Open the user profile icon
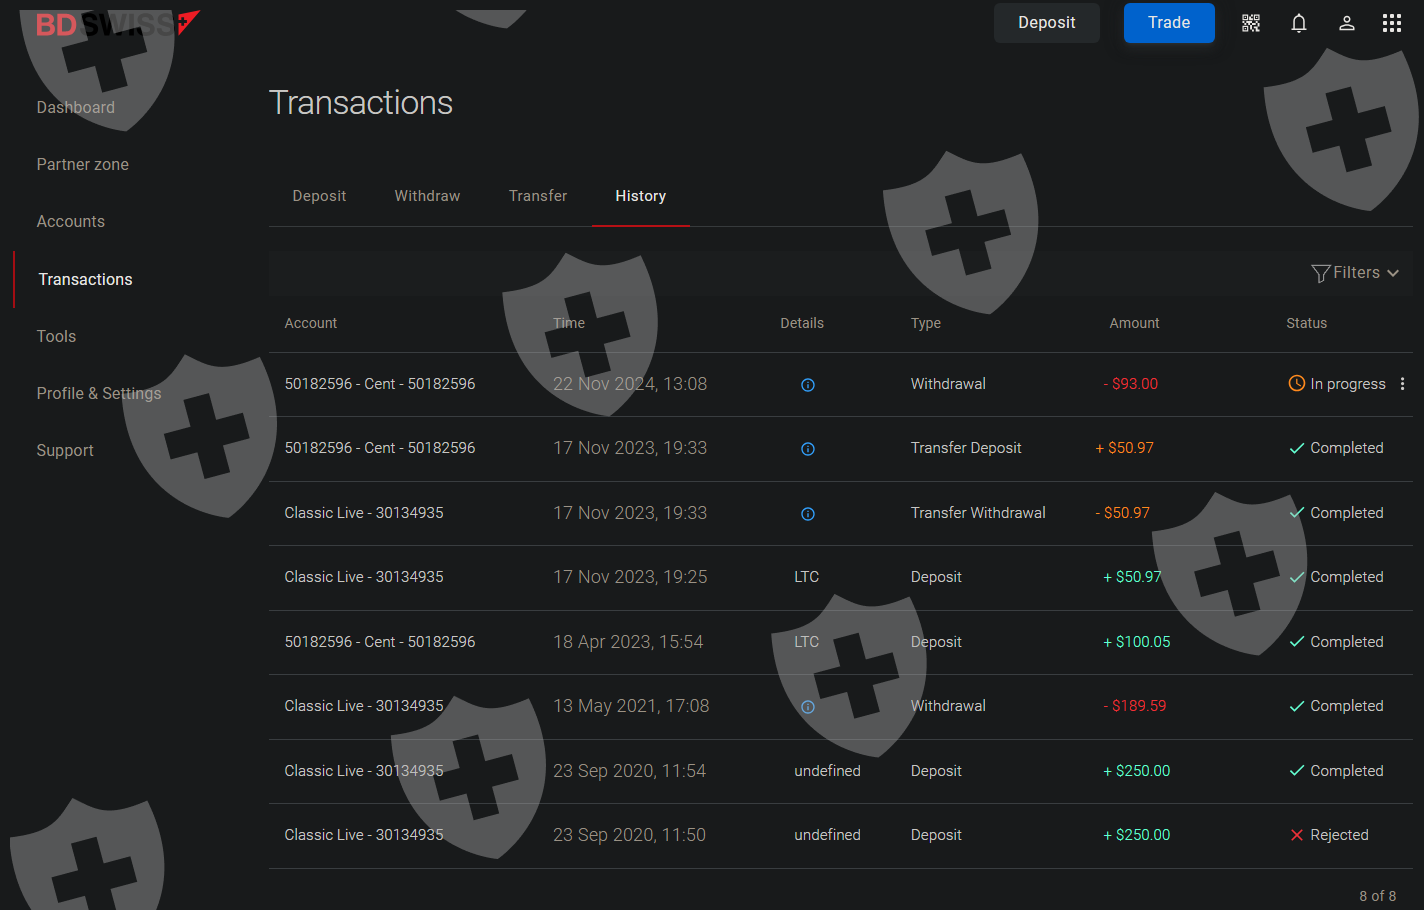 pyautogui.click(x=1346, y=23)
